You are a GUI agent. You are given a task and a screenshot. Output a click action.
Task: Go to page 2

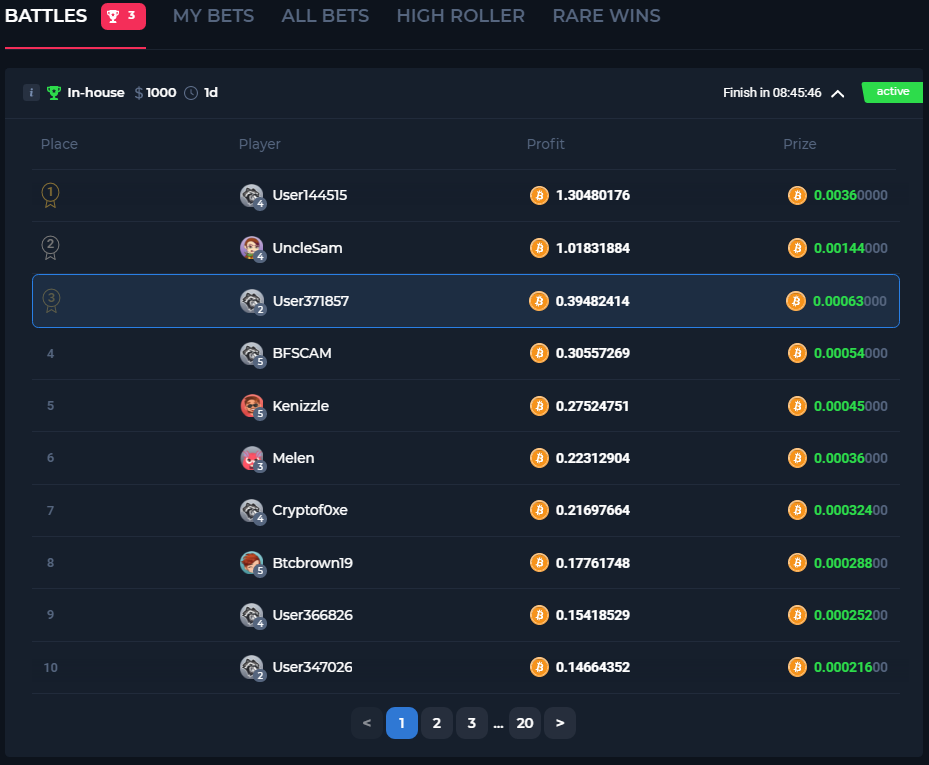click(x=437, y=723)
